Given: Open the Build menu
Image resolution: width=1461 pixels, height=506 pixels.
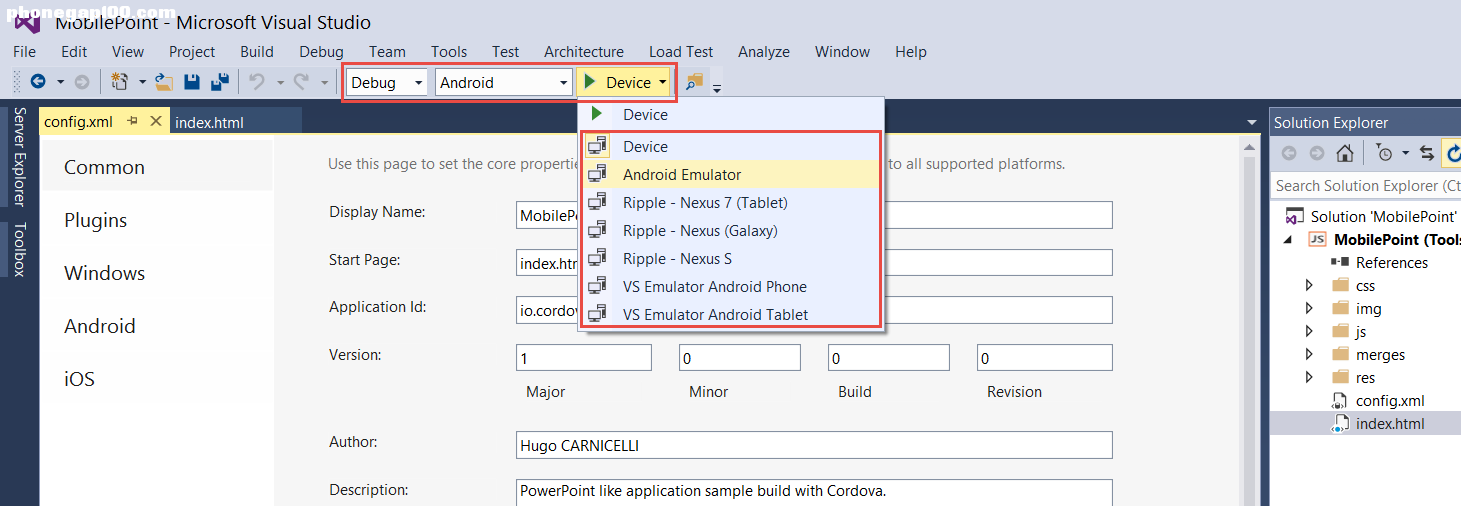Looking at the screenshot, I should [257, 51].
